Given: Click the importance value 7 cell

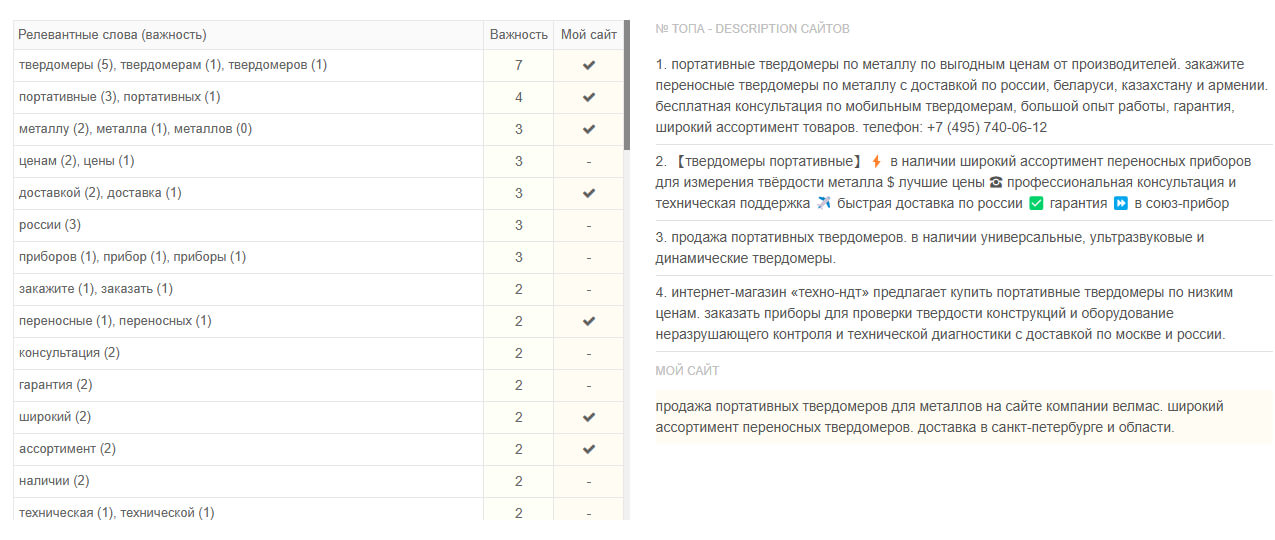Looking at the screenshot, I should tap(519, 65).
